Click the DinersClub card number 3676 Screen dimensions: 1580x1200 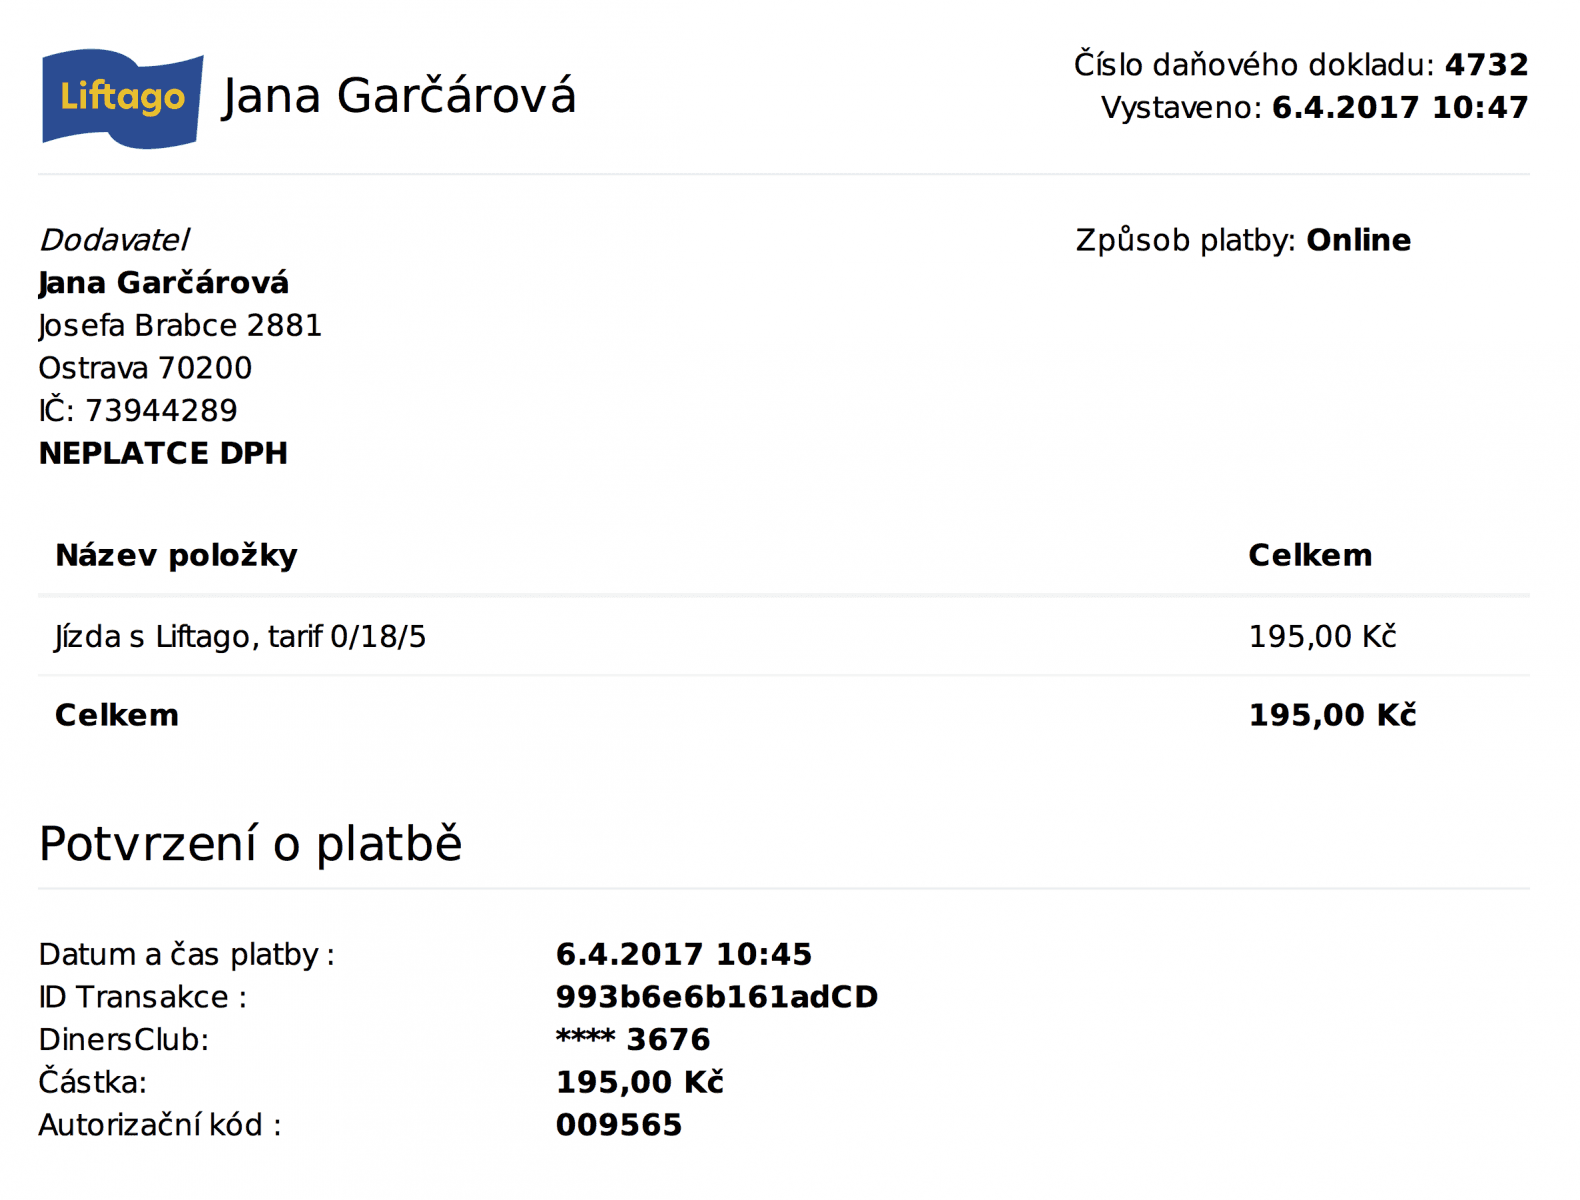668,1041
